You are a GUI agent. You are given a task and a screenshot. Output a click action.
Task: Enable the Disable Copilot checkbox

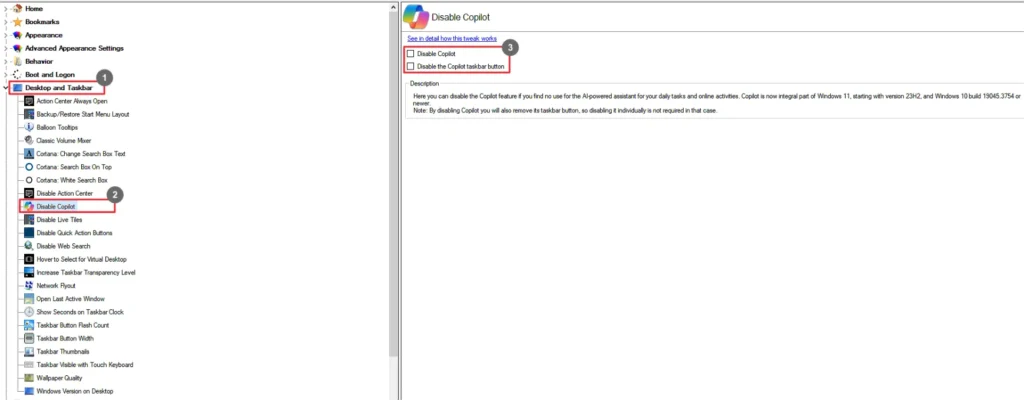pos(411,54)
